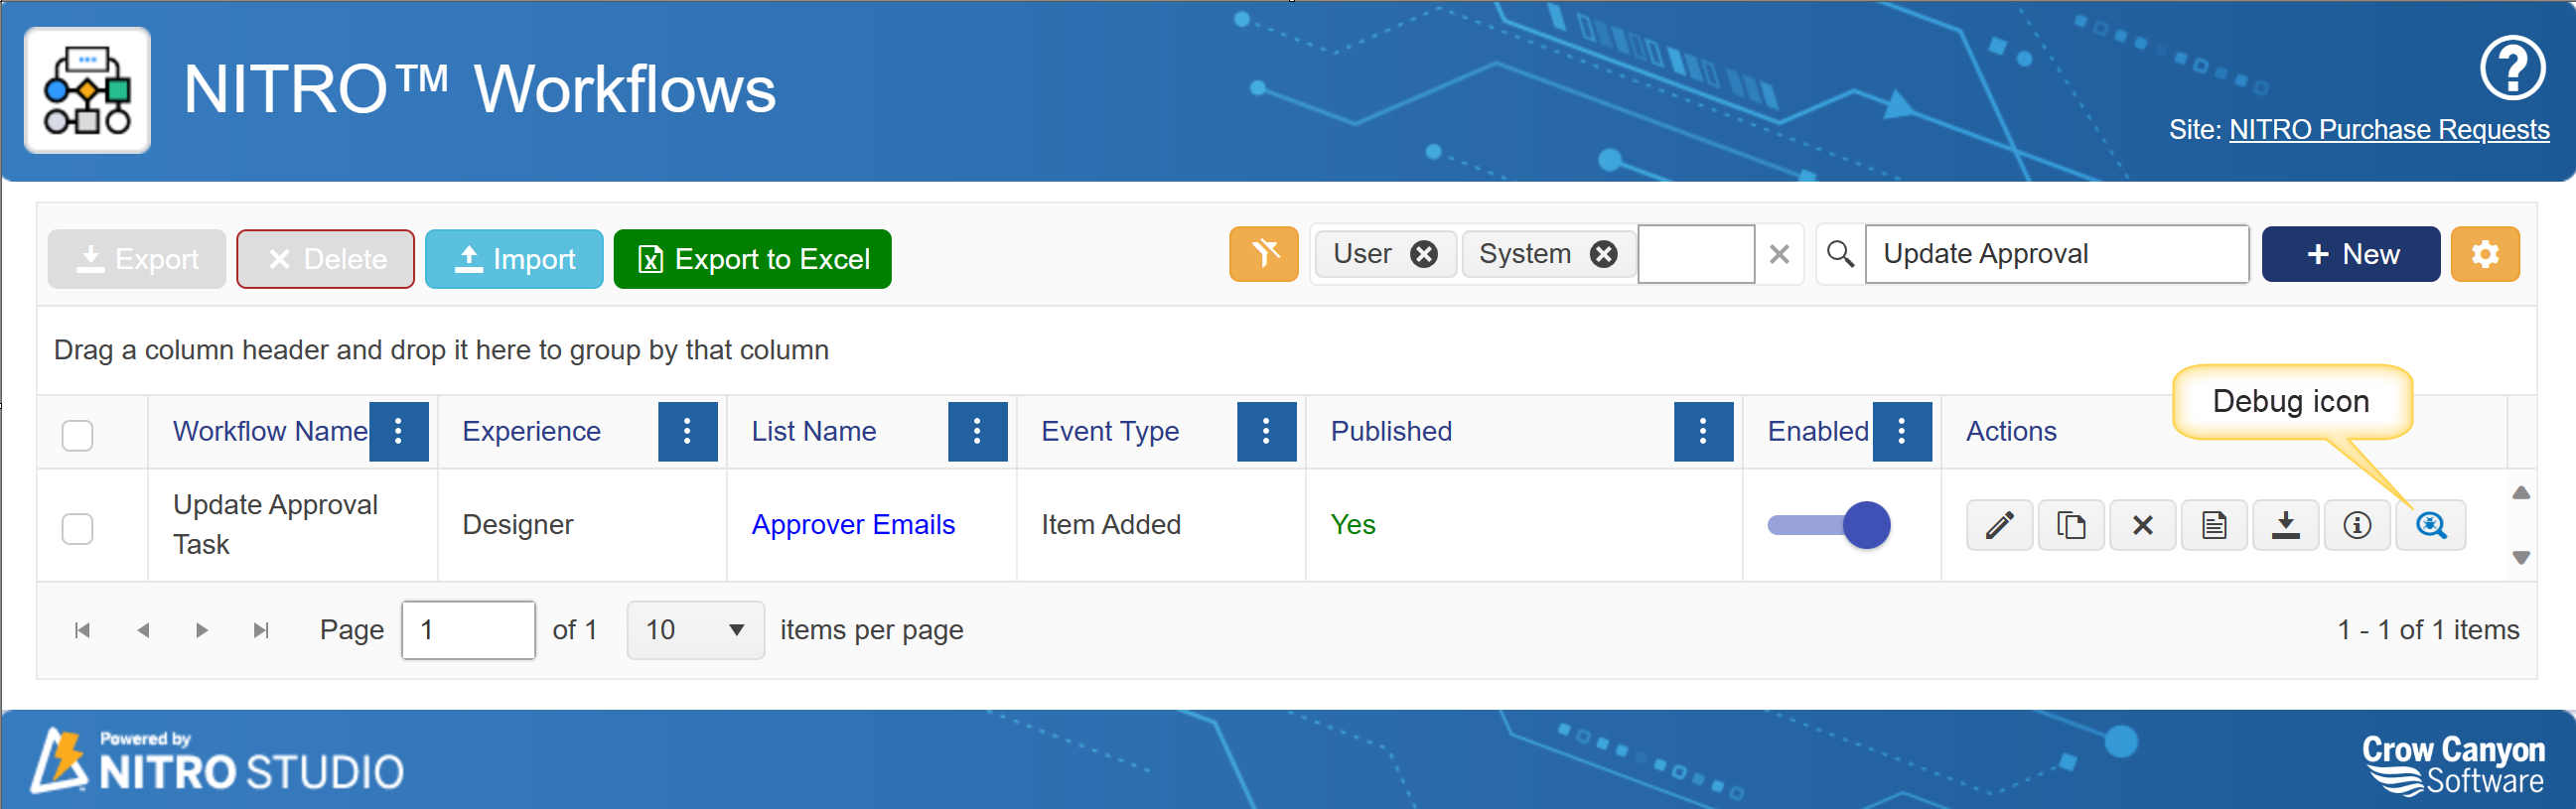This screenshot has width=2576, height=809.
Task: Click the disabled Export button
Action: click(x=137, y=259)
